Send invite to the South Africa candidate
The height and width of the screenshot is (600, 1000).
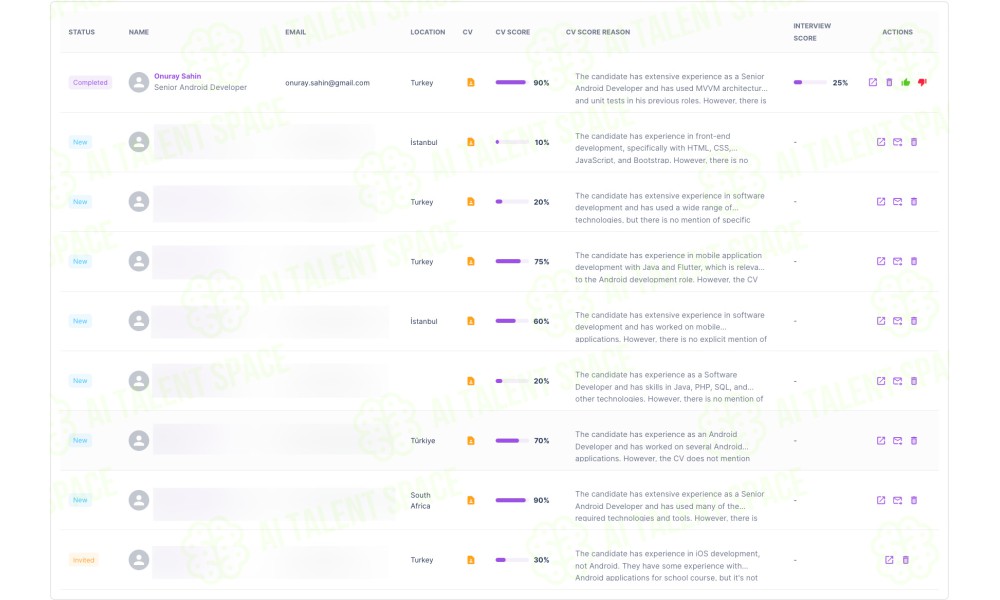pyautogui.click(x=897, y=501)
